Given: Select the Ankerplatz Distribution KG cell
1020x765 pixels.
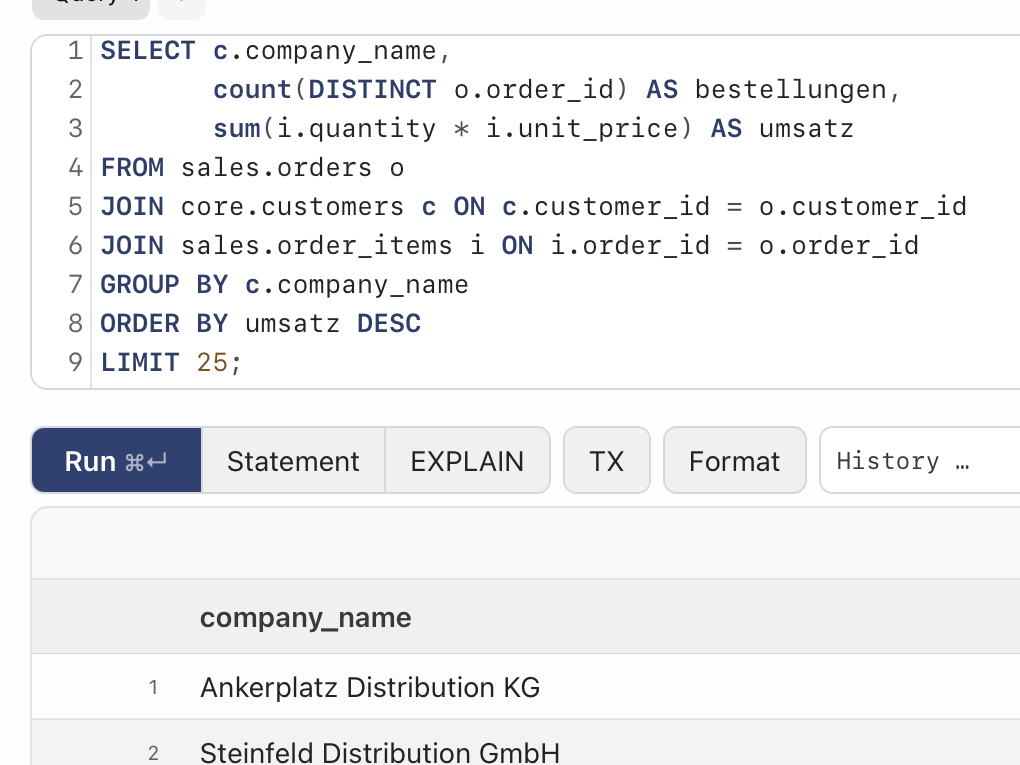Looking at the screenshot, I should [x=370, y=687].
